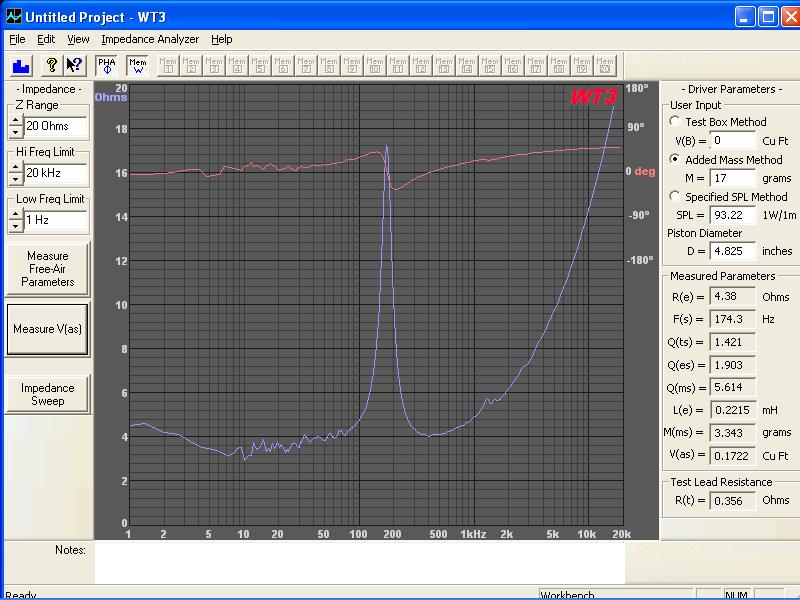
Task: Click the M(ms) value 3.343
Action: (x=732, y=433)
